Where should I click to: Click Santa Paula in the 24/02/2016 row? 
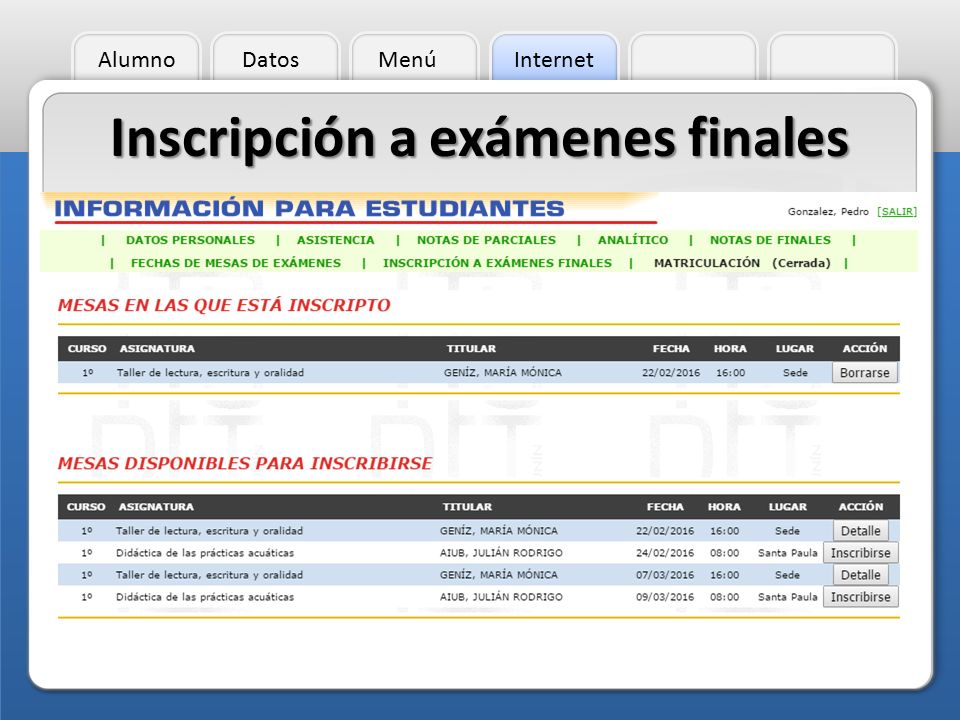[x=787, y=553]
